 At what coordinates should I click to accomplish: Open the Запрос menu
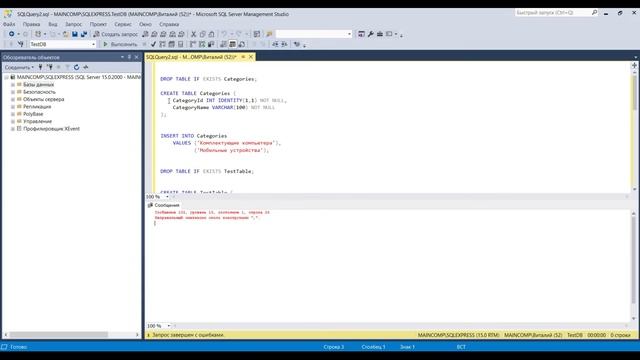[73, 24]
